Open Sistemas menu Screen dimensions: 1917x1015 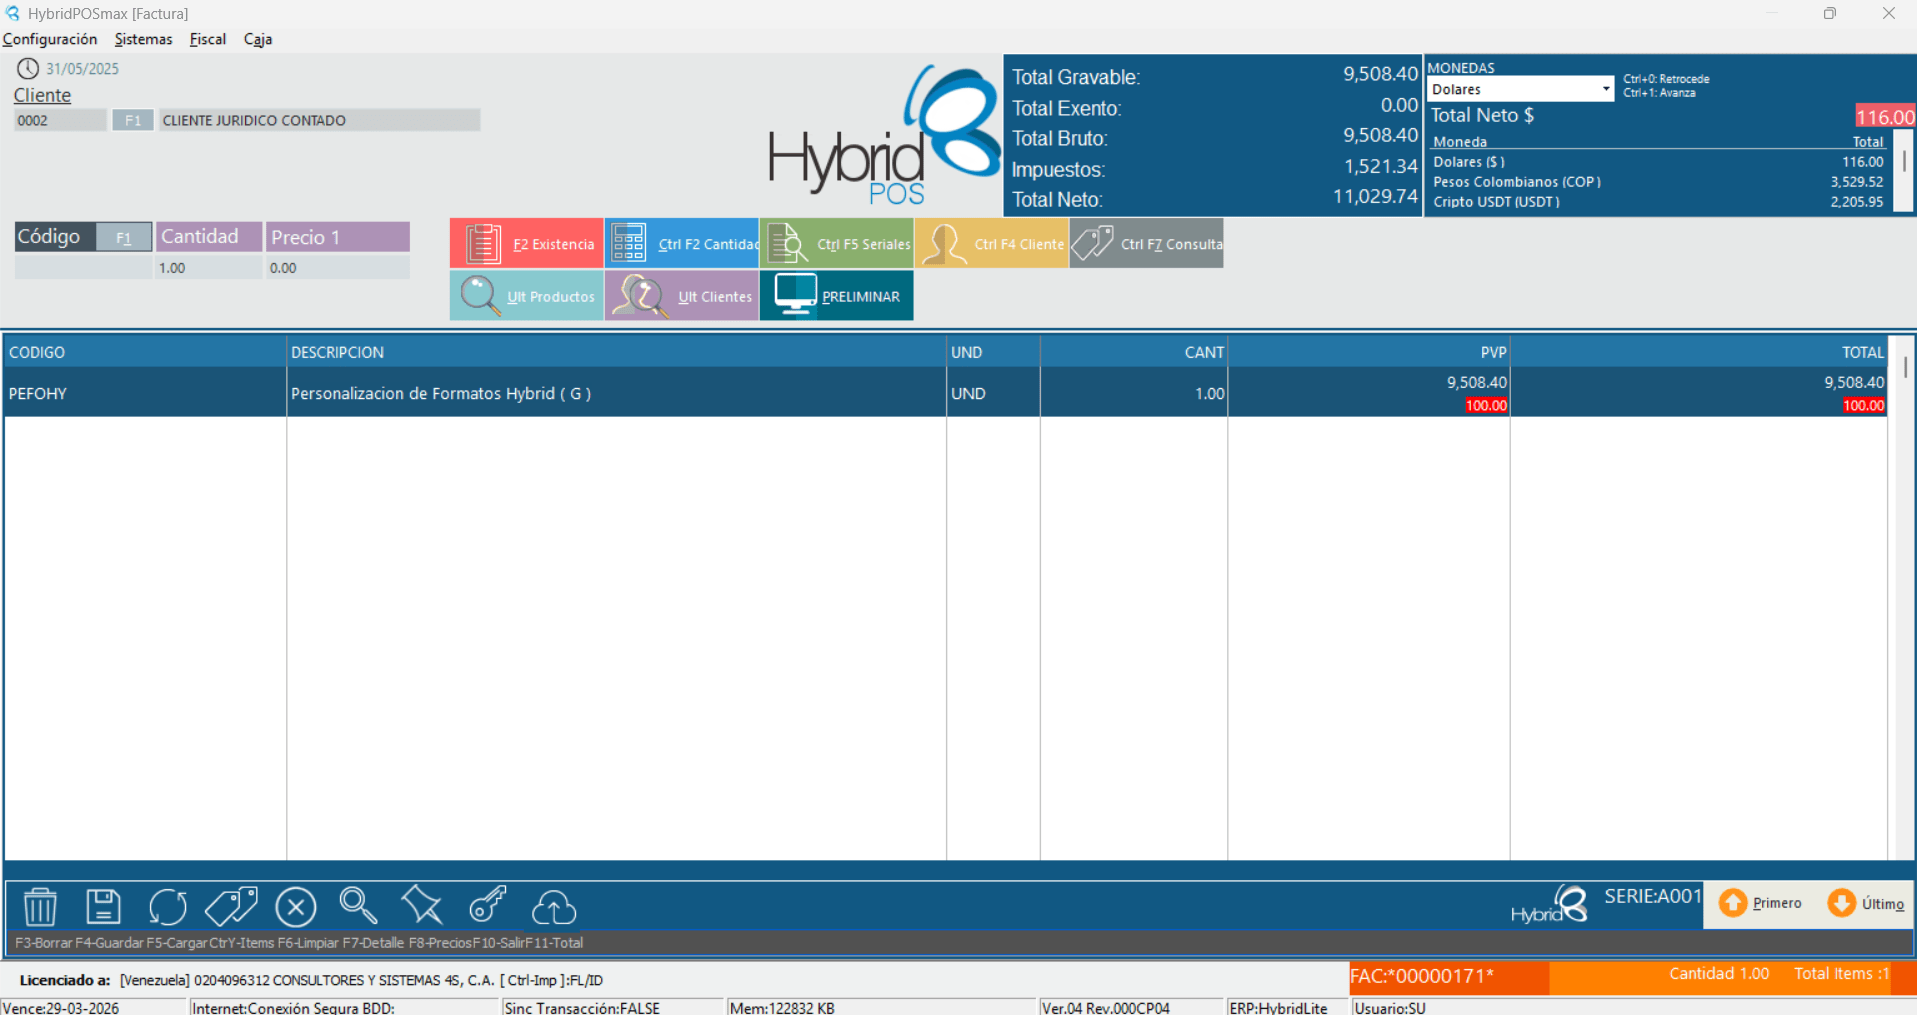[x=143, y=39]
